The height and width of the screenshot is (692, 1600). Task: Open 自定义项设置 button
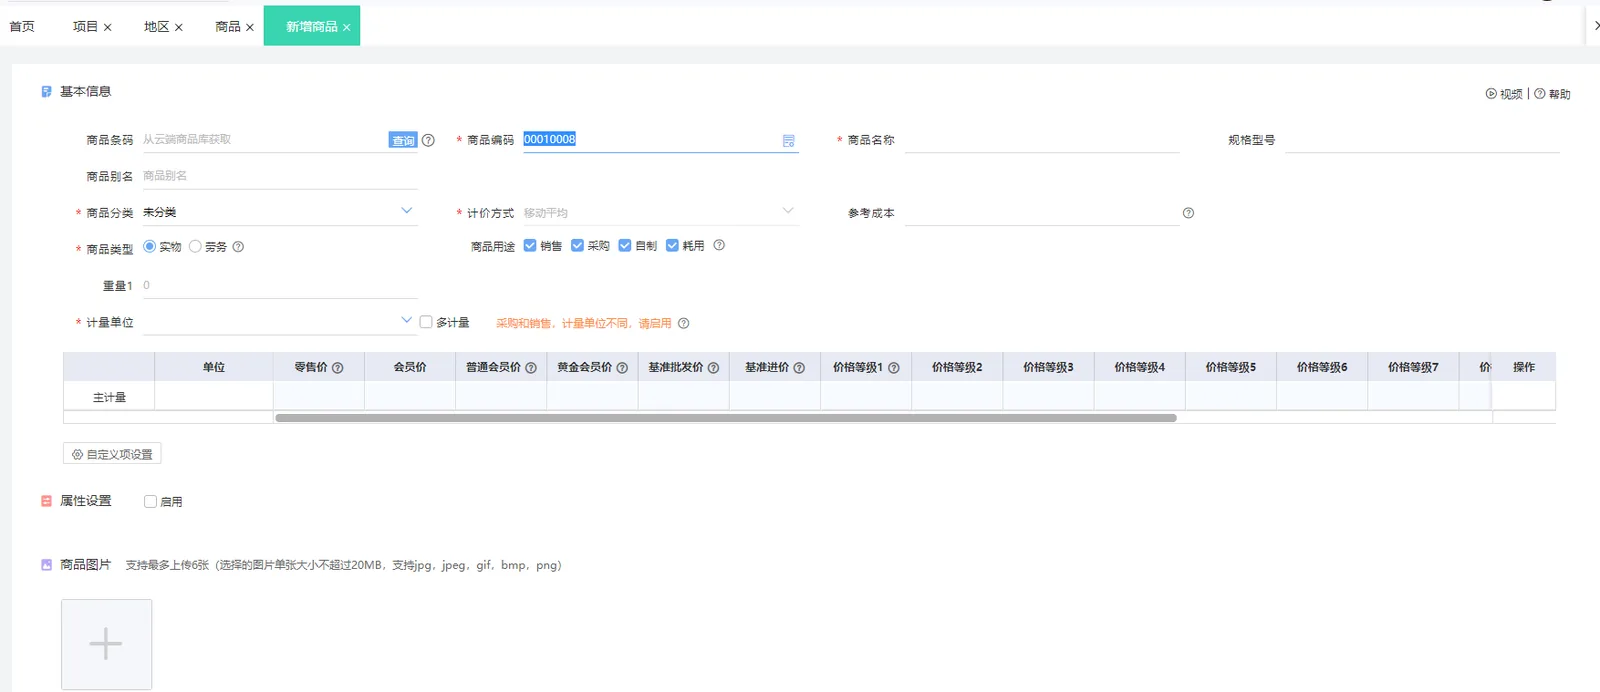pos(112,454)
